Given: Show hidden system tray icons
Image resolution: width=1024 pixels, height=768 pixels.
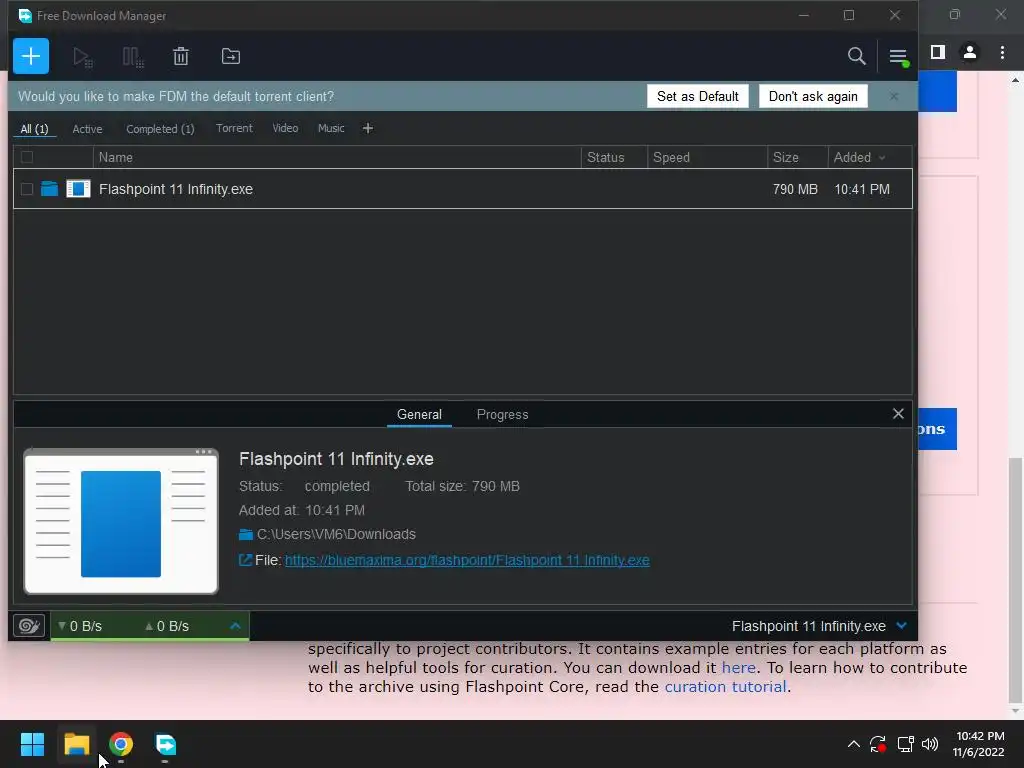Looking at the screenshot, I should (854, 744).
